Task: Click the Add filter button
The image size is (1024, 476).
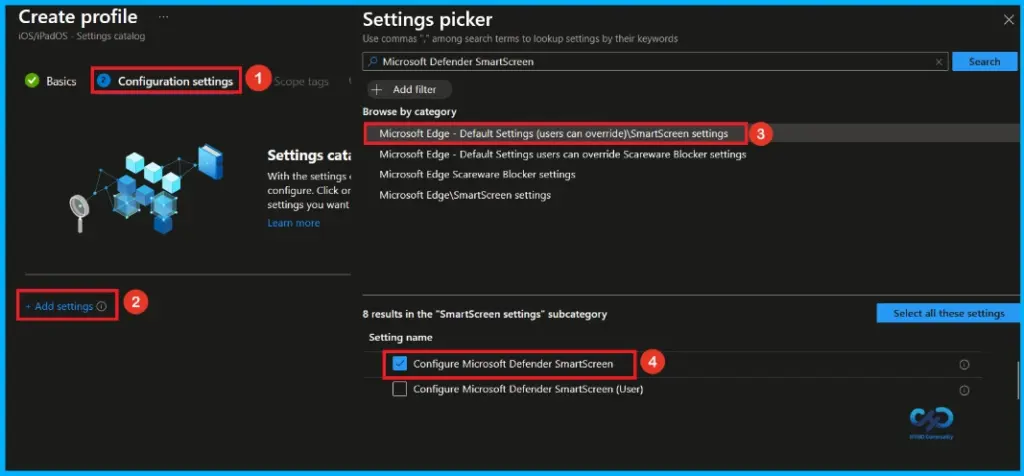Action: pyautogui.click(x=409, y=89)
